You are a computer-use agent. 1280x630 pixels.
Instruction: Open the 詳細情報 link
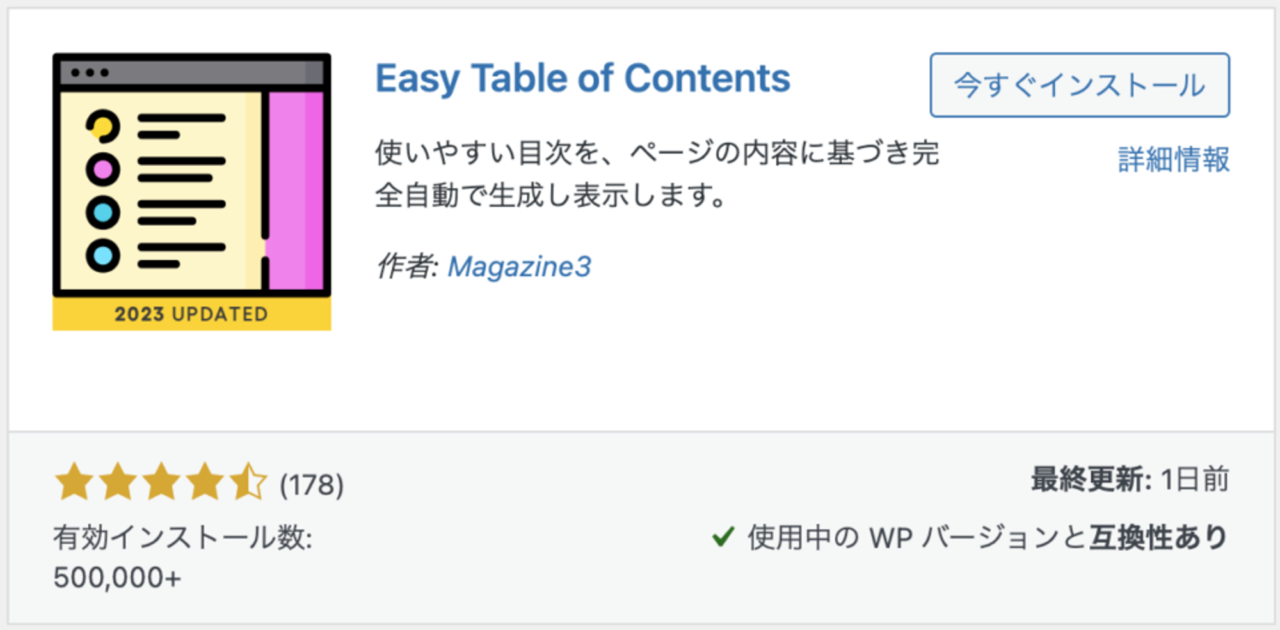tap(1173, 159)
